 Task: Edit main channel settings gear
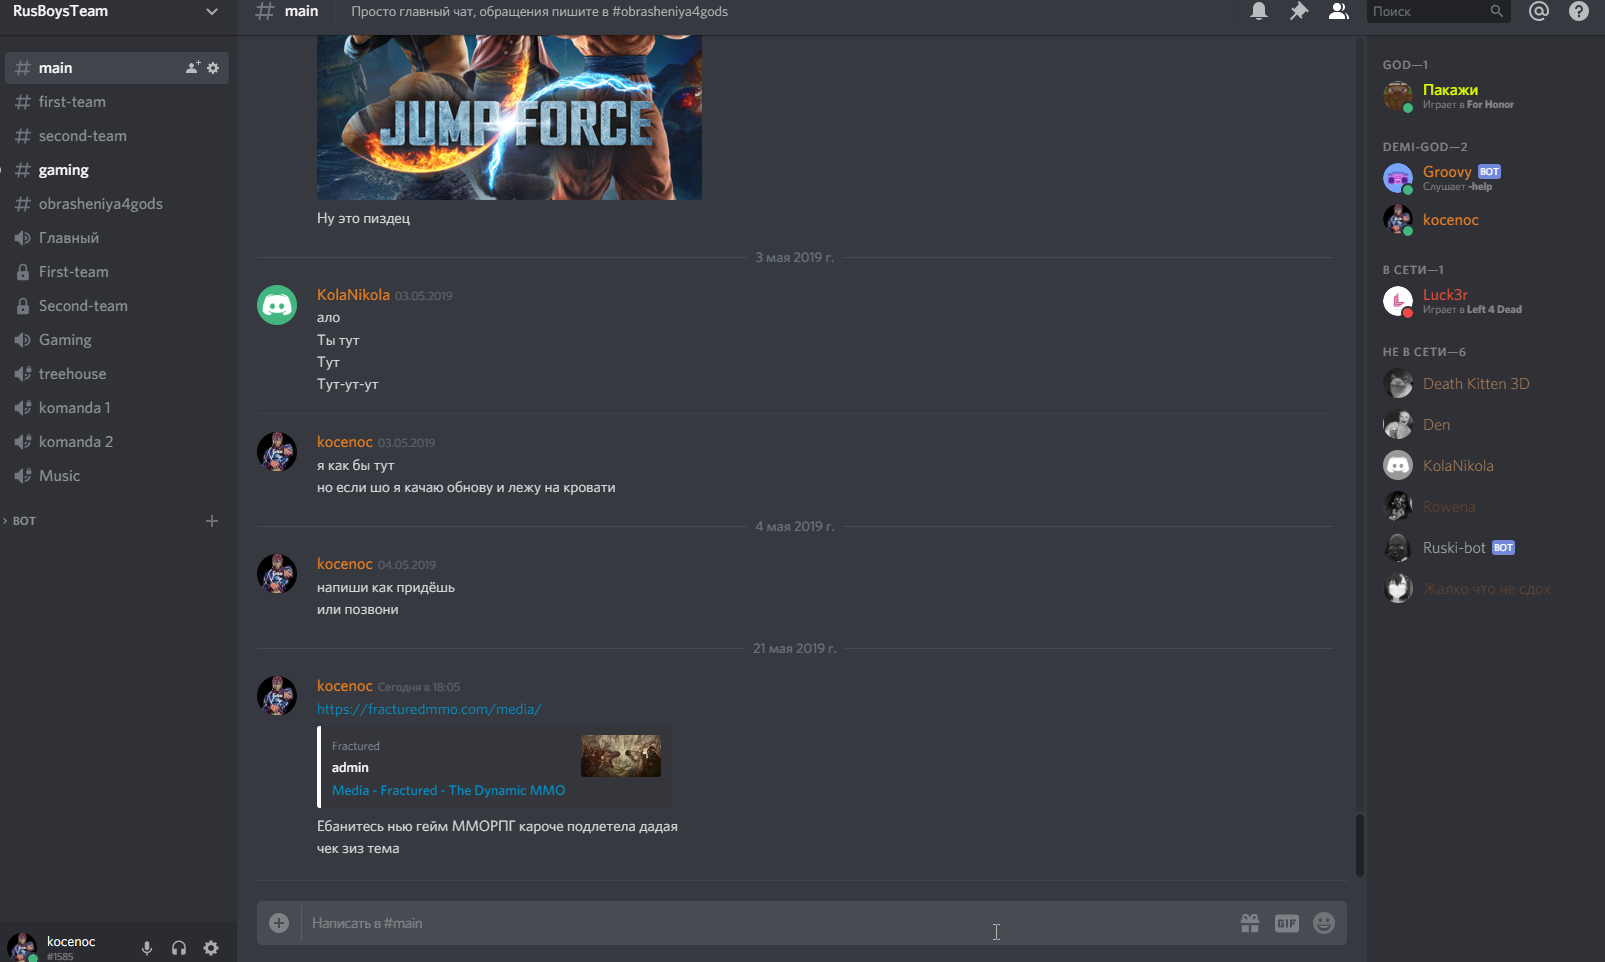[213, 67]
